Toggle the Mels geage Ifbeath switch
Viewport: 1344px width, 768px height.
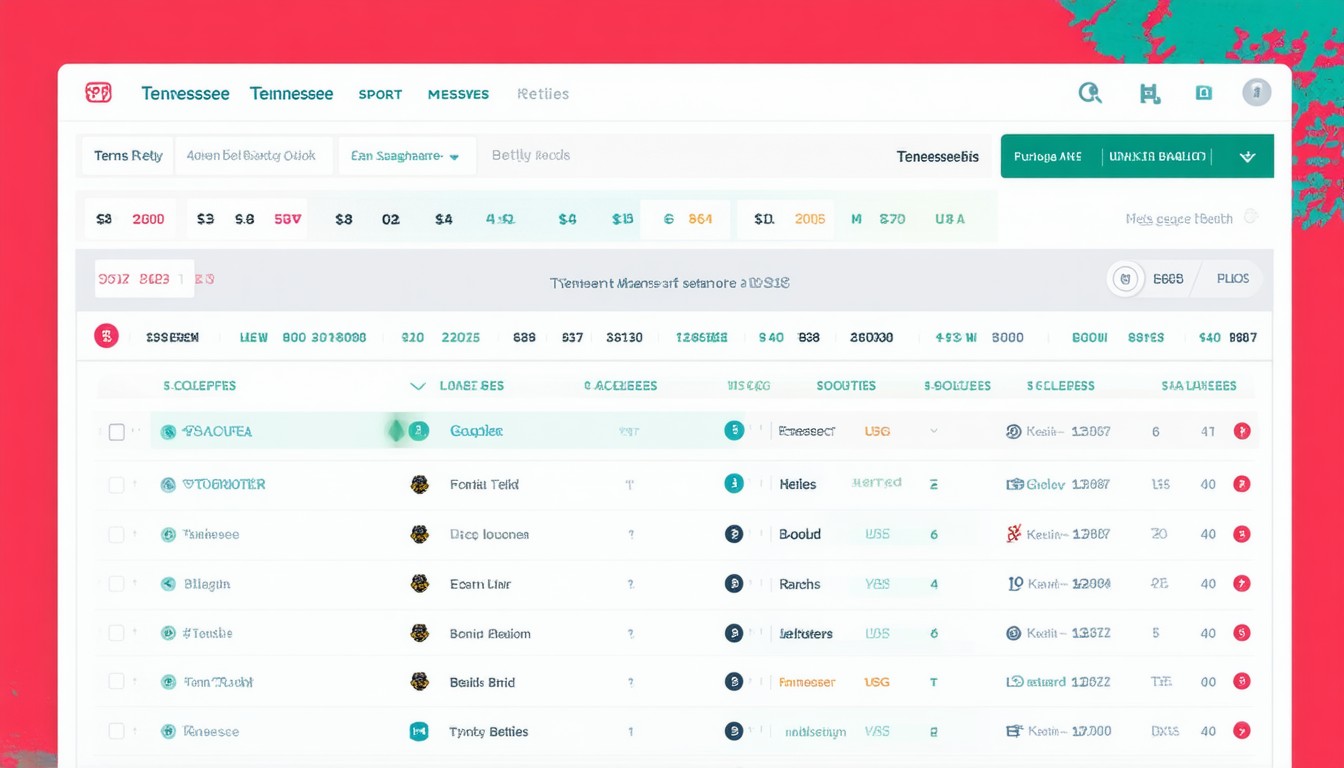point(1250,218)
